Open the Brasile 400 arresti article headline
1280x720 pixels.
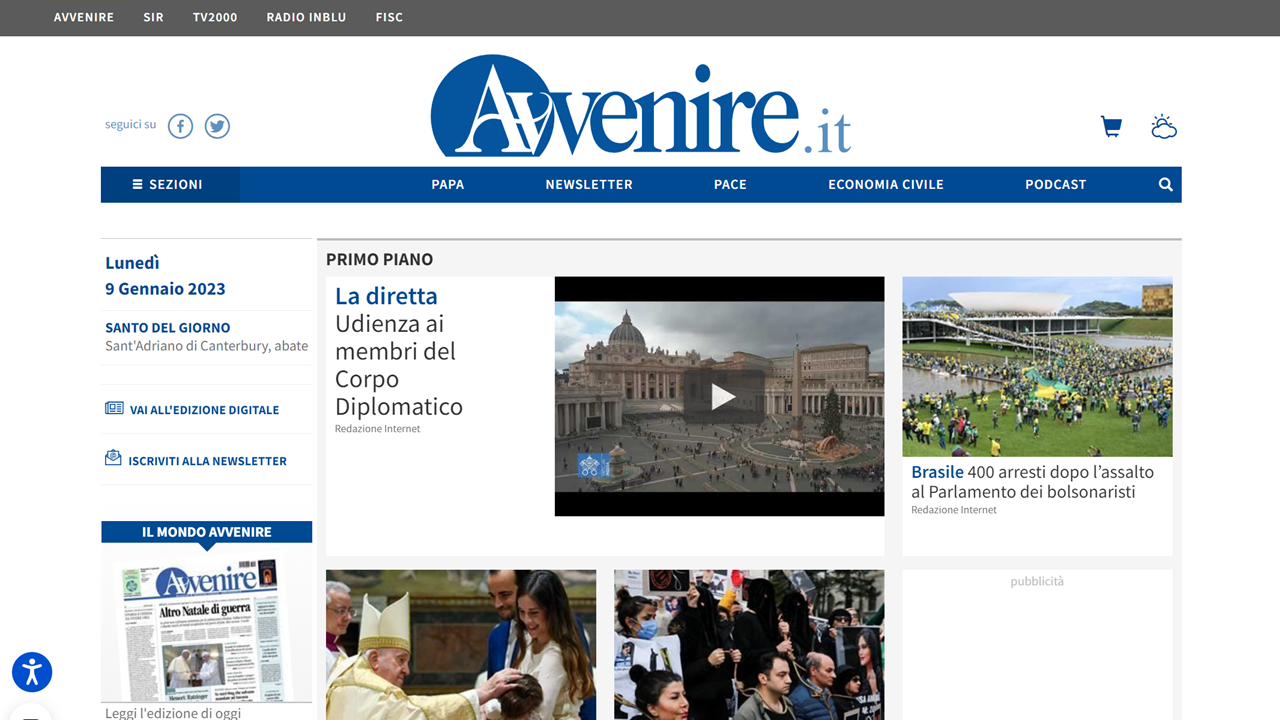(1031, 481)
